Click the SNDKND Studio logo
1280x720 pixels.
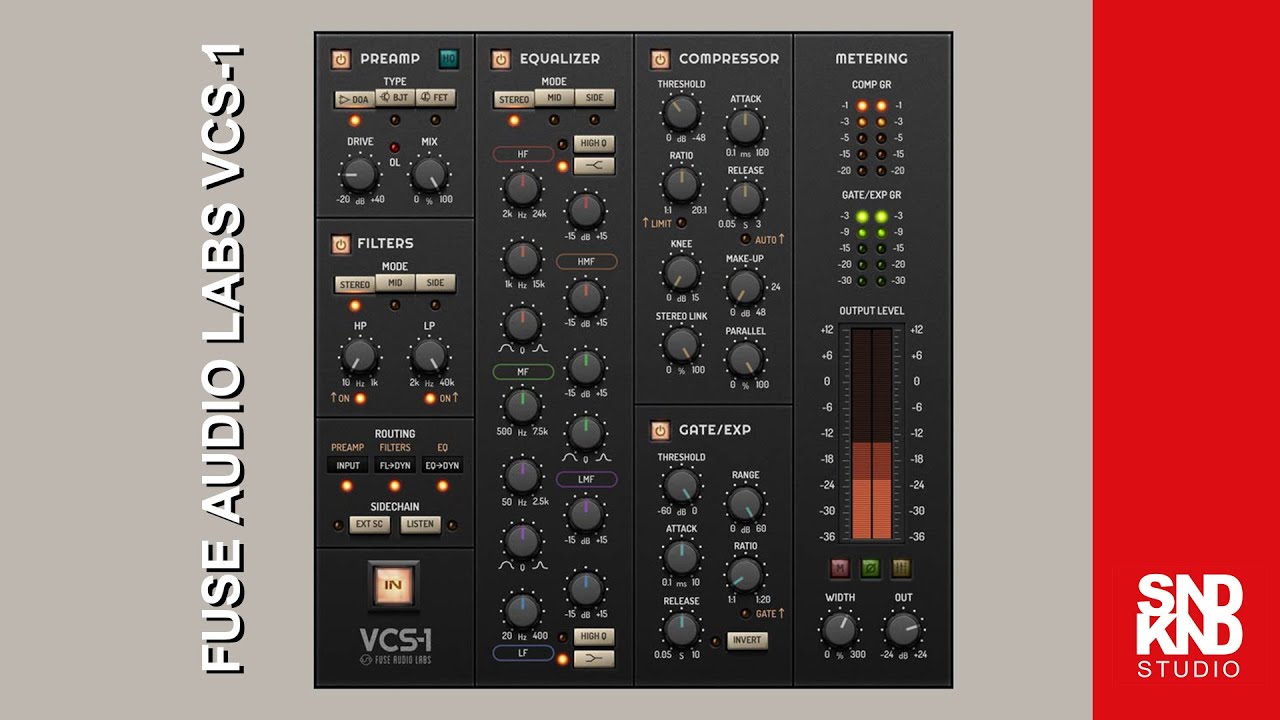point(1189,628)
